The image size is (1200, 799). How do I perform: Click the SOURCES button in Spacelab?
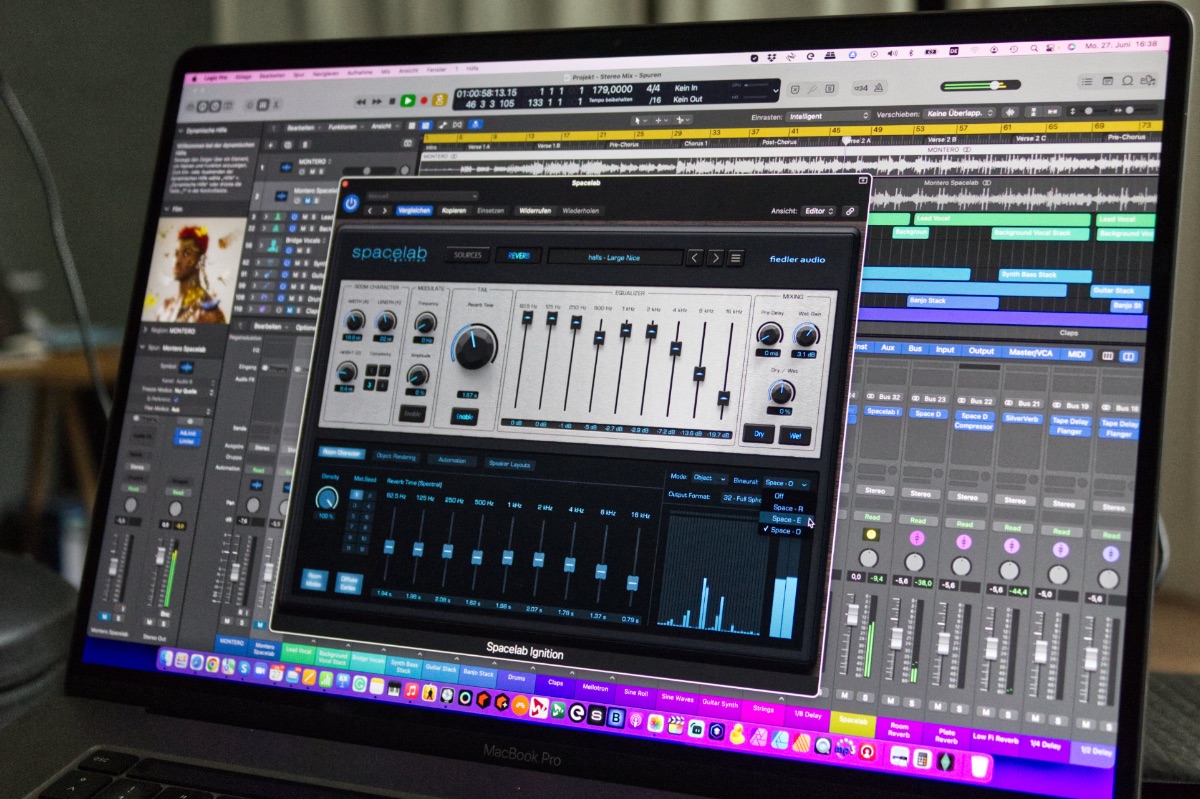click(x=467, y=255)
